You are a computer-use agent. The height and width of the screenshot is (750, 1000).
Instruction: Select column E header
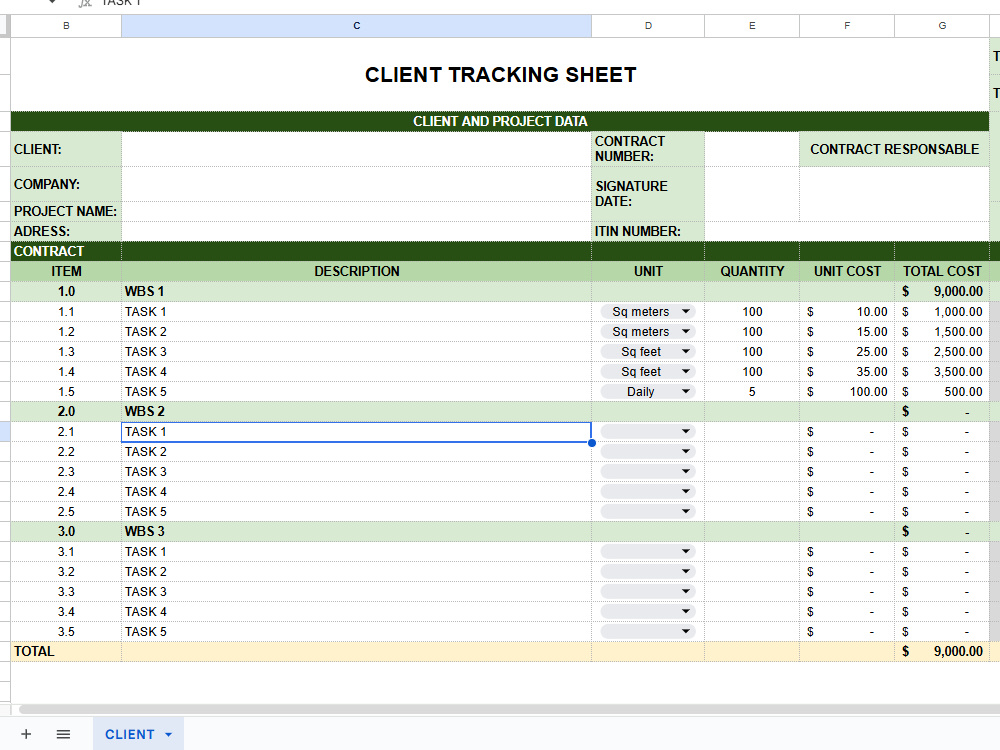tap(752, 26)
